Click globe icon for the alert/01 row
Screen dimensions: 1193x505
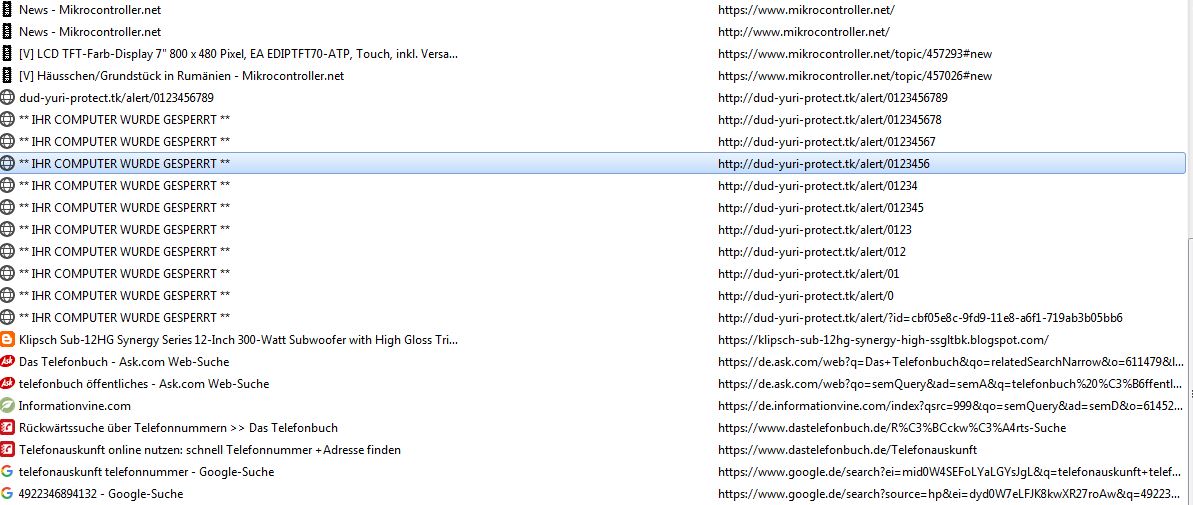click(8, 274)
